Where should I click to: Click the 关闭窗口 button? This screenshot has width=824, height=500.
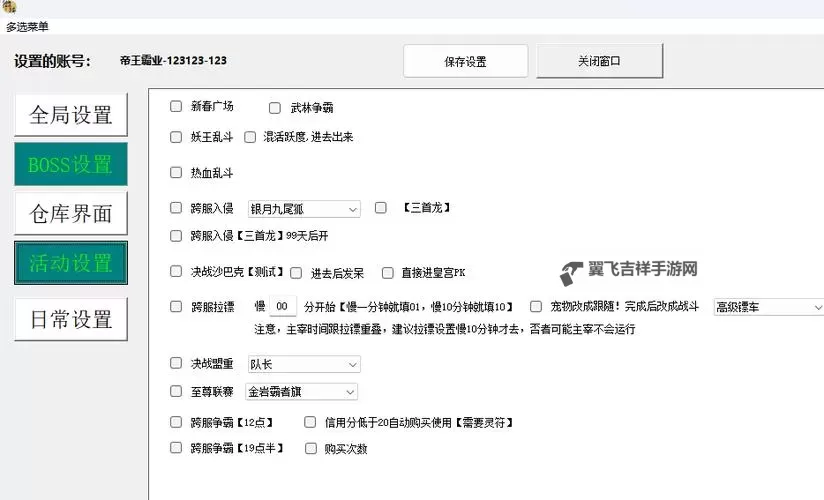pos(599,61)
